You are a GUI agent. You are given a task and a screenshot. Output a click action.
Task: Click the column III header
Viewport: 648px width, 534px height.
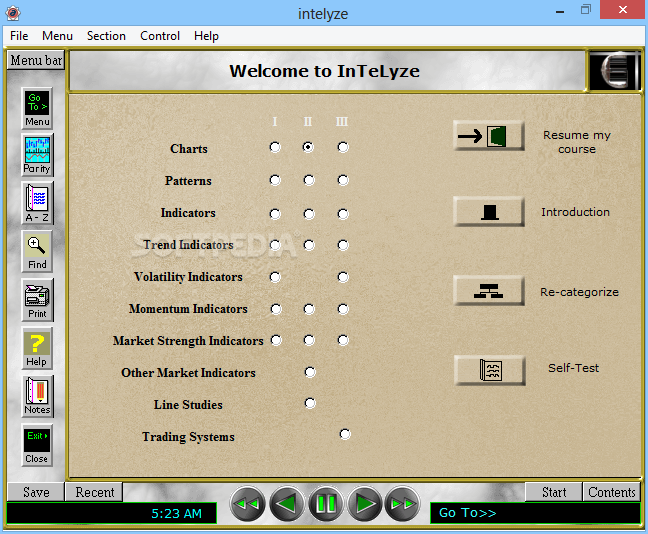(x=342, y=122)
